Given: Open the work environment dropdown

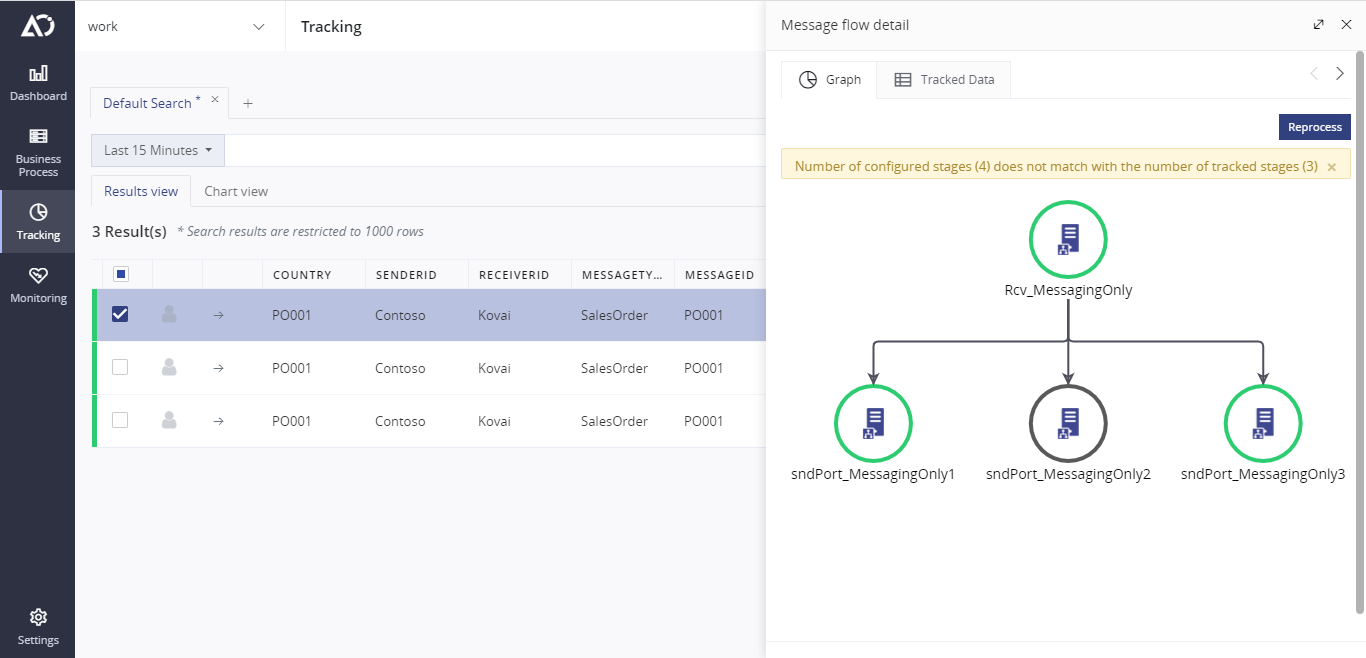Looking at the screenshot, I should point(180,26).
